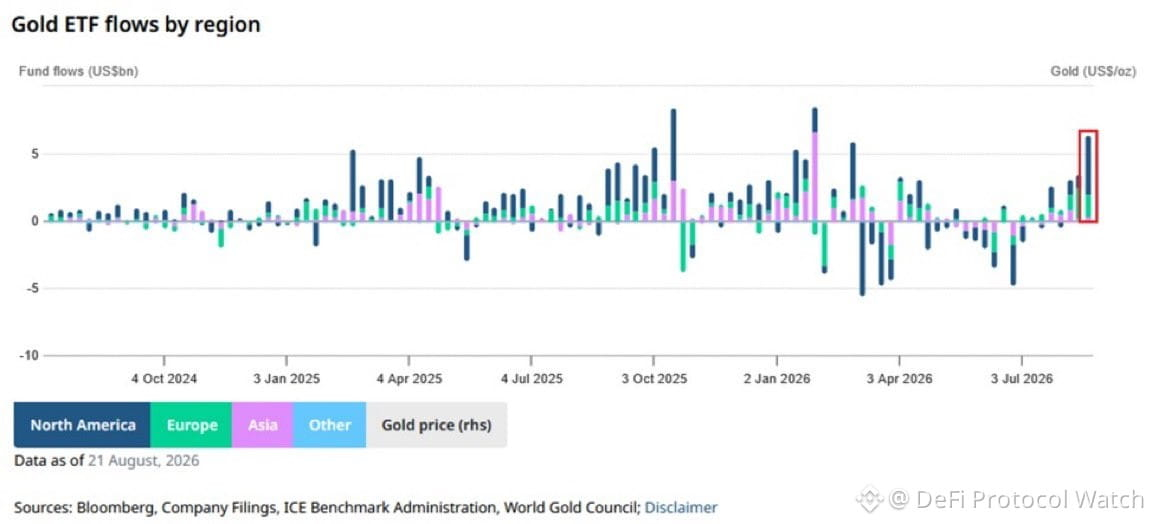Select the 3 Oct 2025 axis label
This screenshot has height=524, width=1152.
tap(654, 379)
